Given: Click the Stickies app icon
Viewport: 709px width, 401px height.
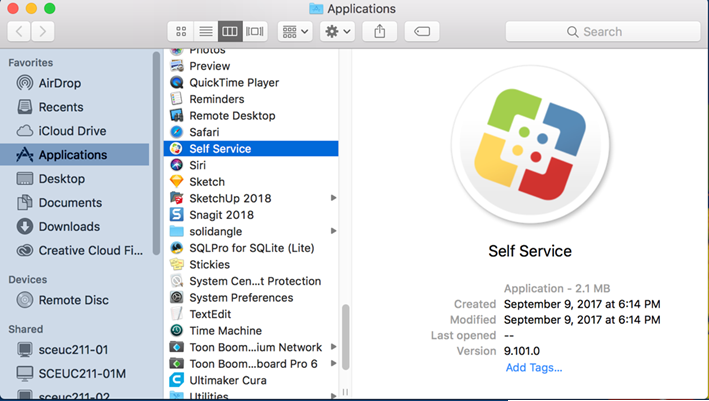Looking at the screenshot, I should pos(176,264).
